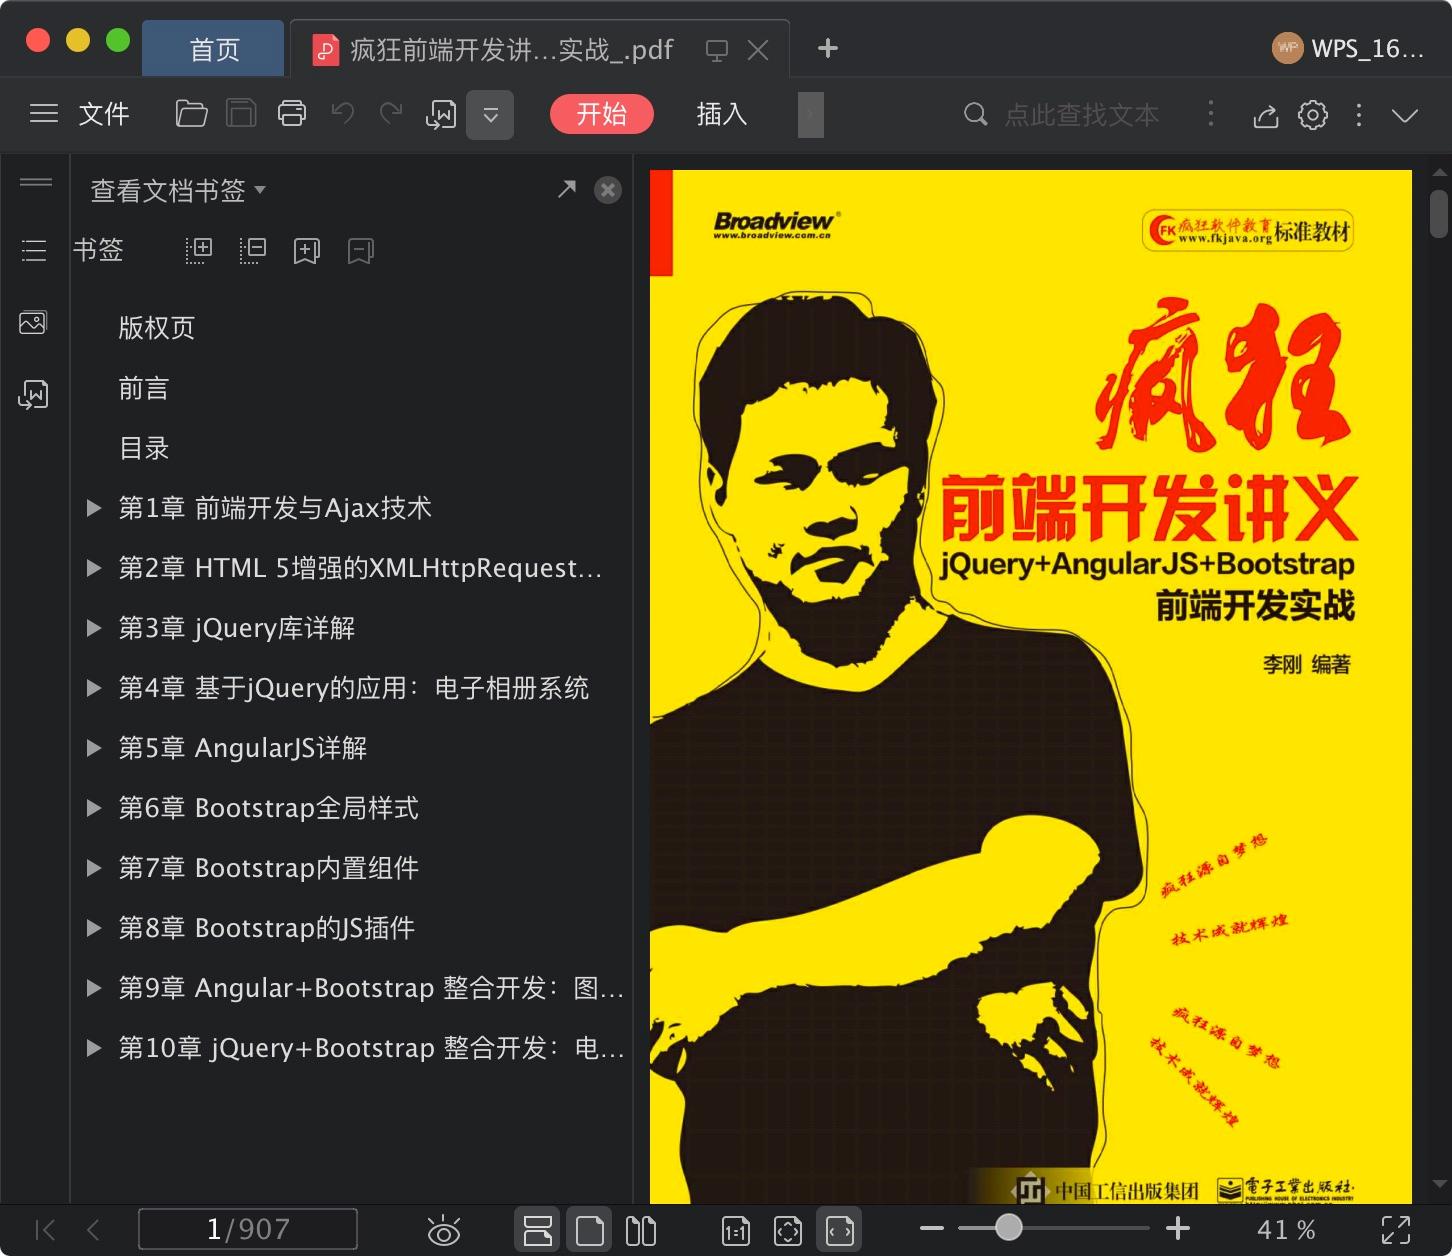Click collapse all bookmarks icon
This screenshot has width=1452, height=1256.
(x=253, y=250)
